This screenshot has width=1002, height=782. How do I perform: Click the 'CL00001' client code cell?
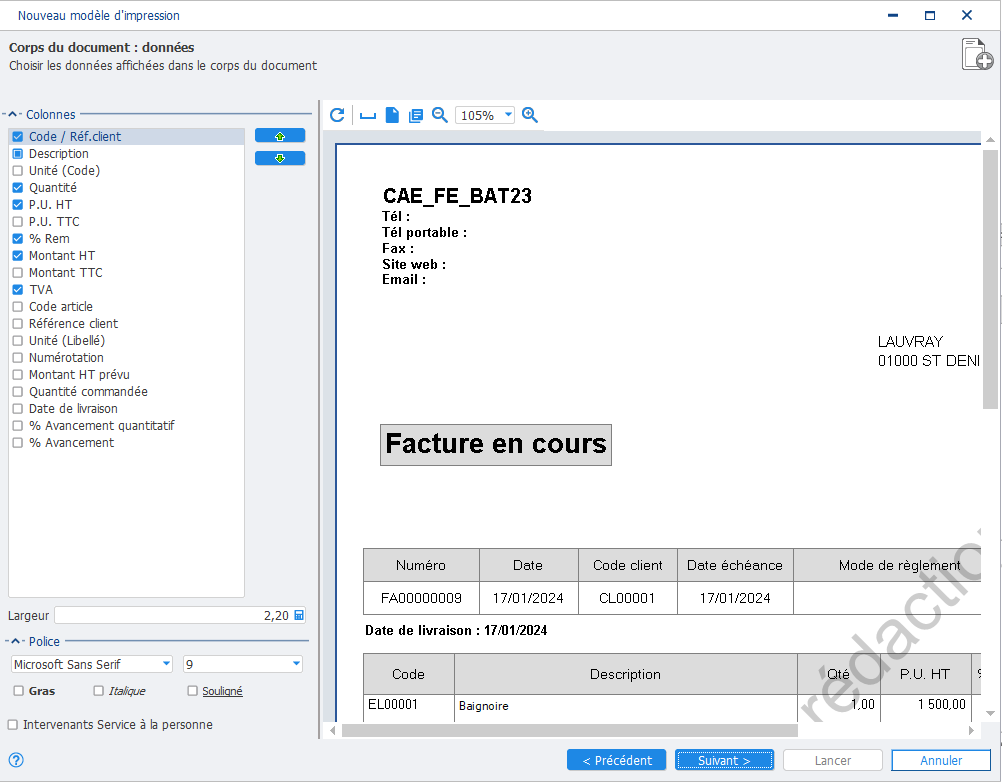point(628,598)
